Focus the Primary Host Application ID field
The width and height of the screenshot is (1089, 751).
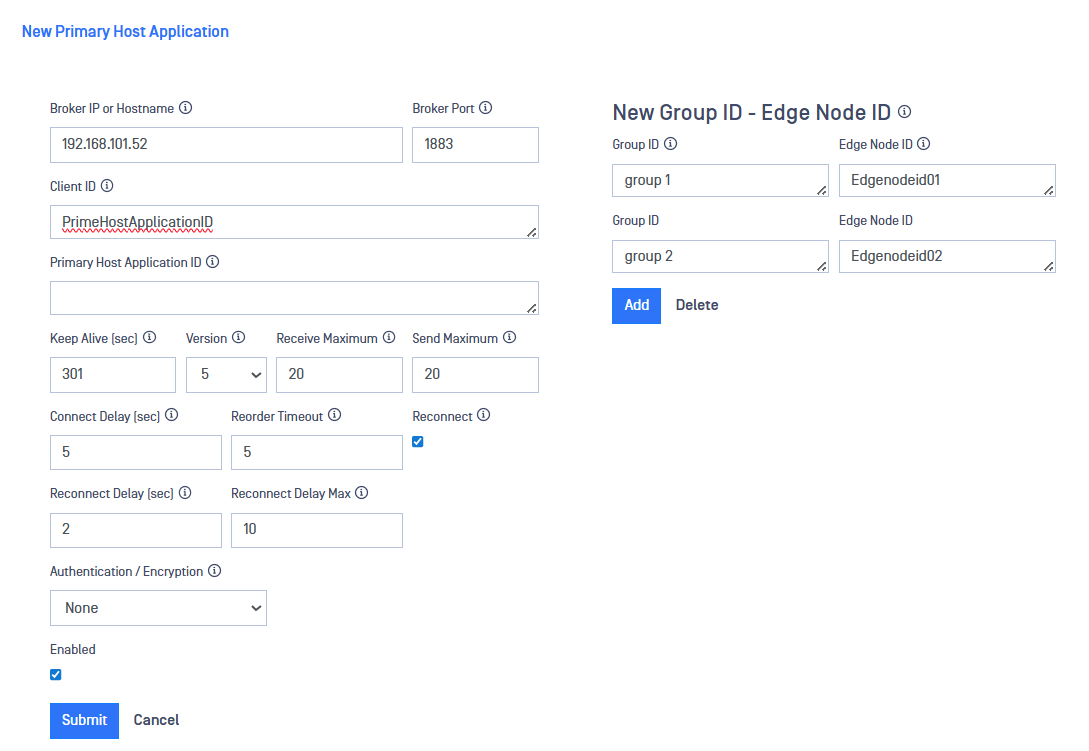(x=294, y=298)
